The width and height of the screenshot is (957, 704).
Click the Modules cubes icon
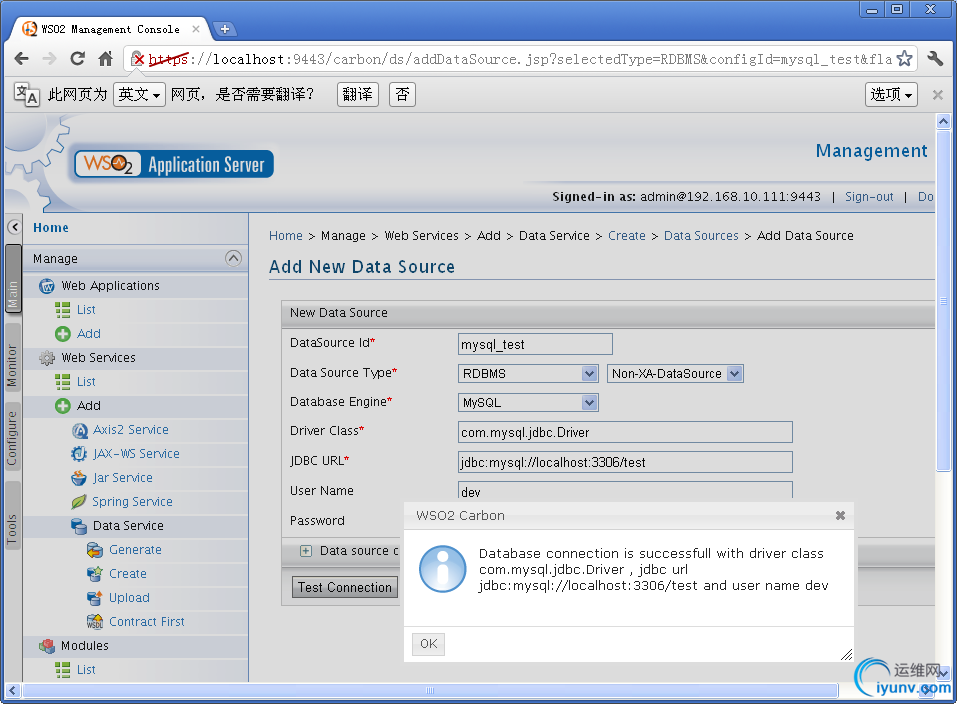click(x=47, y=646)
